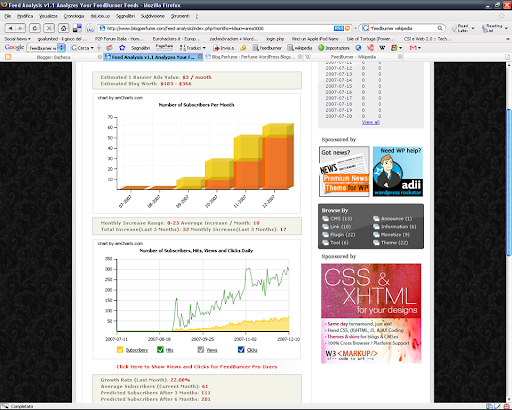
Task: Click the red FeedBurner Pro Users link
Action: tap(196, 367)
